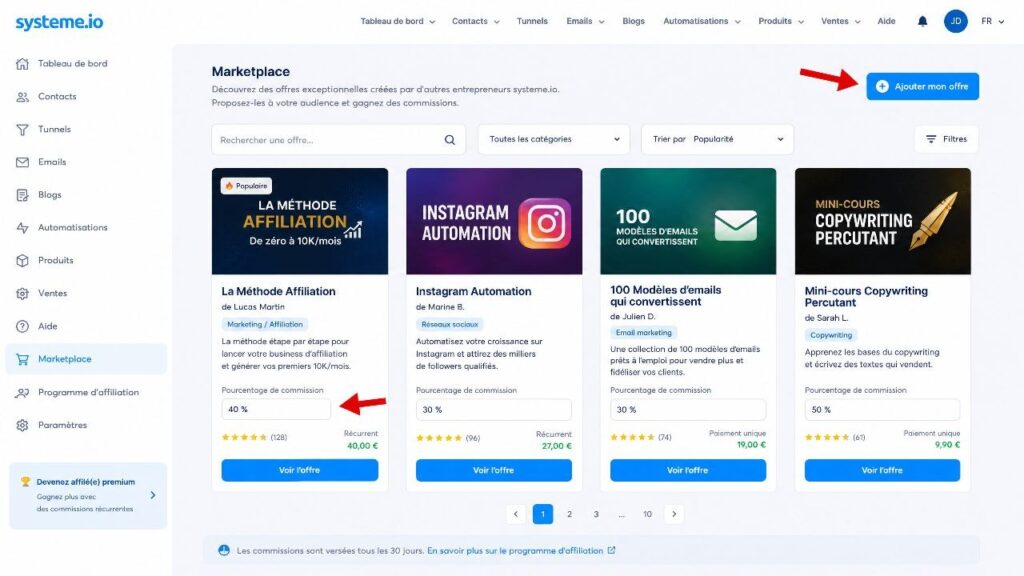Click the Tableau de bord home icon in sidebar
Viewport: 1024px width, 576px height.
22,63
